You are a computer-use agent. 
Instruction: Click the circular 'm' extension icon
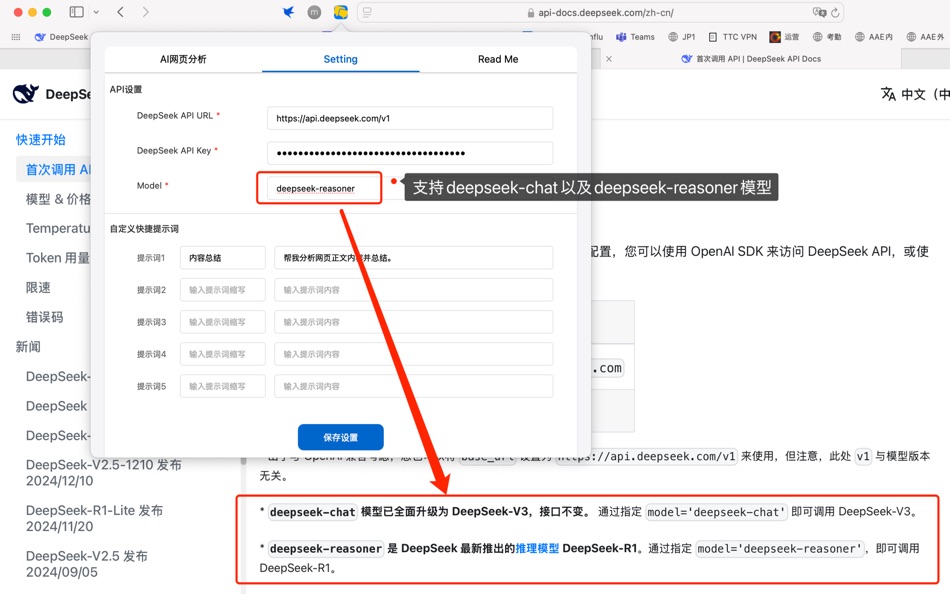tap(313, 12)
